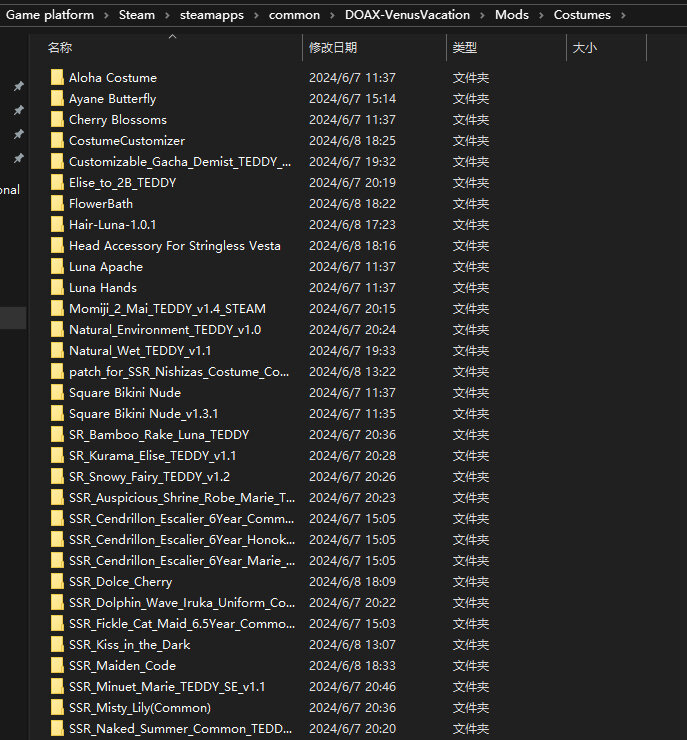Select patch_for_SSR_Nishizas_Costume folder name

pyautogui.click(x=179, y=372)
